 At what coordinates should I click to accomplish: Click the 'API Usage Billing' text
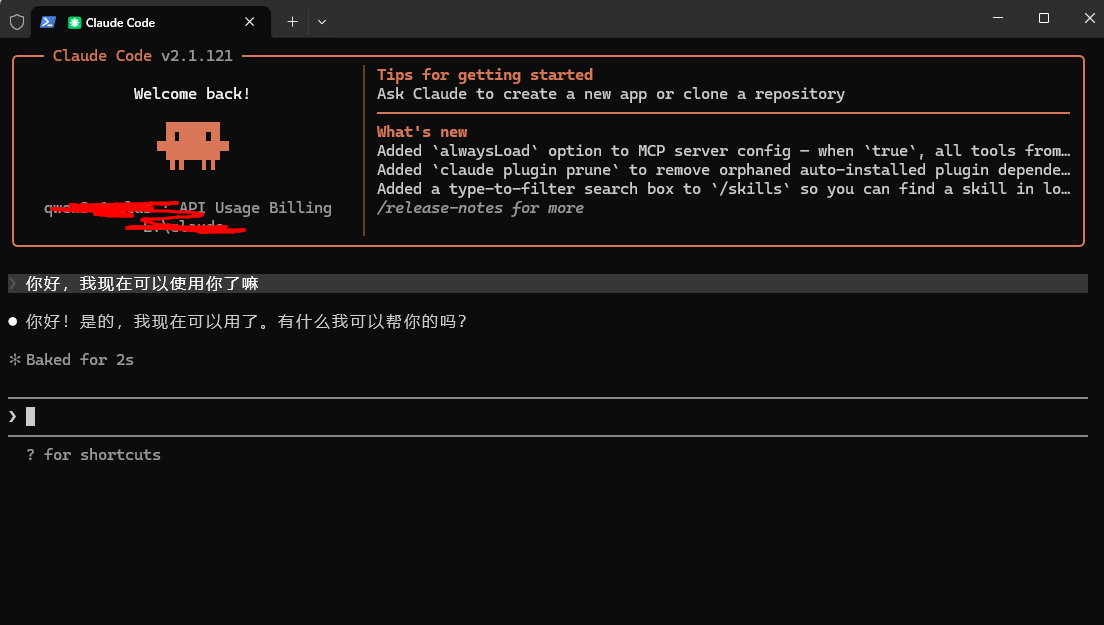pyautogui.click(x=255, y=208)
